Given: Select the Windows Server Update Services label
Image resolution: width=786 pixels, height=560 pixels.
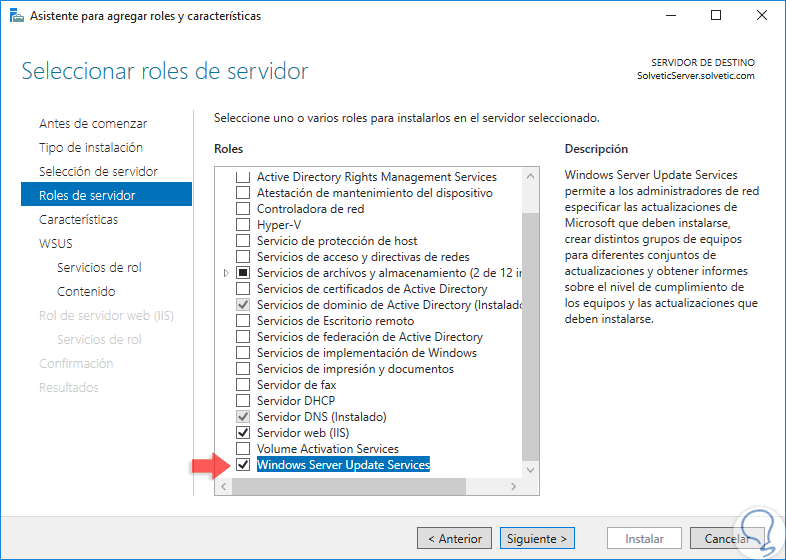Looking at the screenshot, I should click(x=343, y=465).
